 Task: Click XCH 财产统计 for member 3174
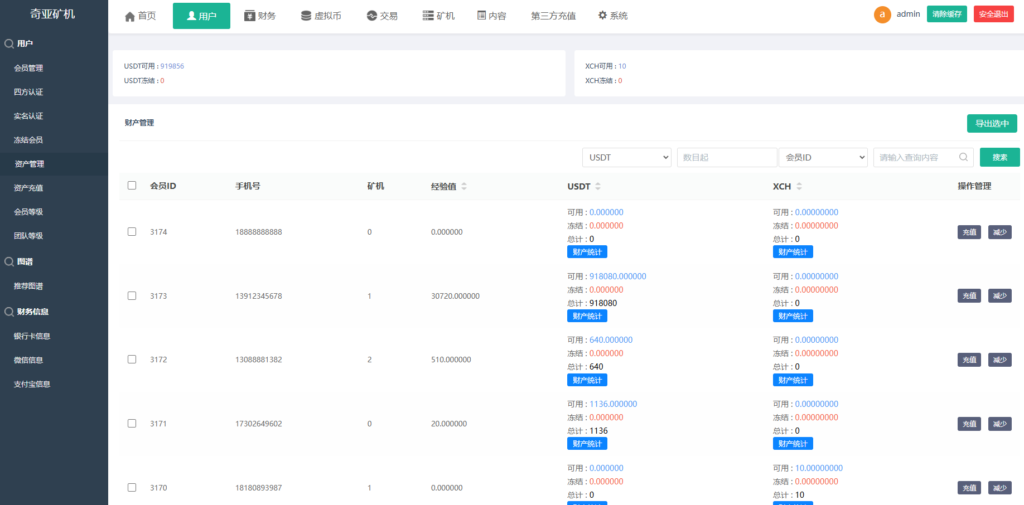click(793, 252)
